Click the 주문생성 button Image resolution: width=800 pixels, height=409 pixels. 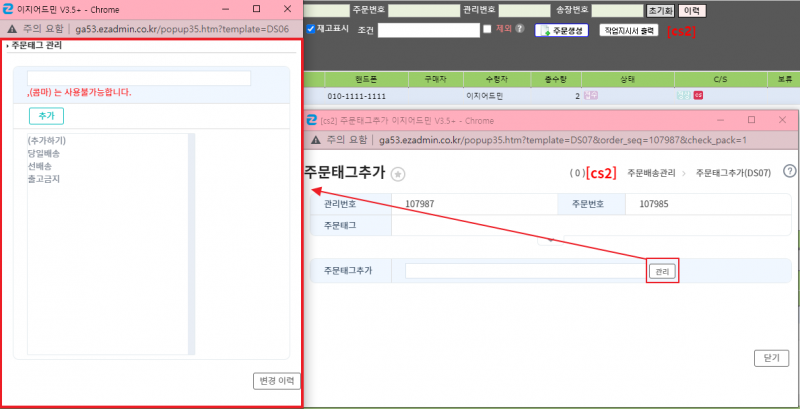[x=561, y=30]
